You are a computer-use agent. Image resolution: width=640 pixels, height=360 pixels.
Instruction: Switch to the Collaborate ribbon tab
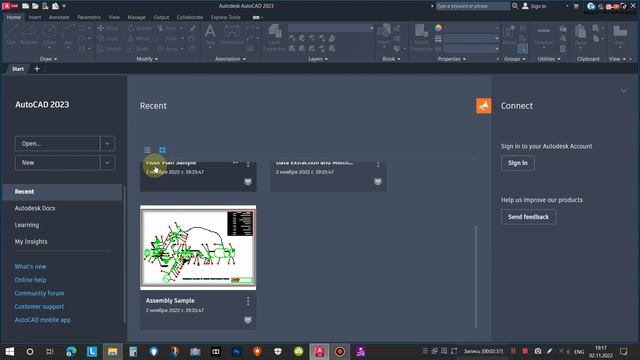(189, 17)
